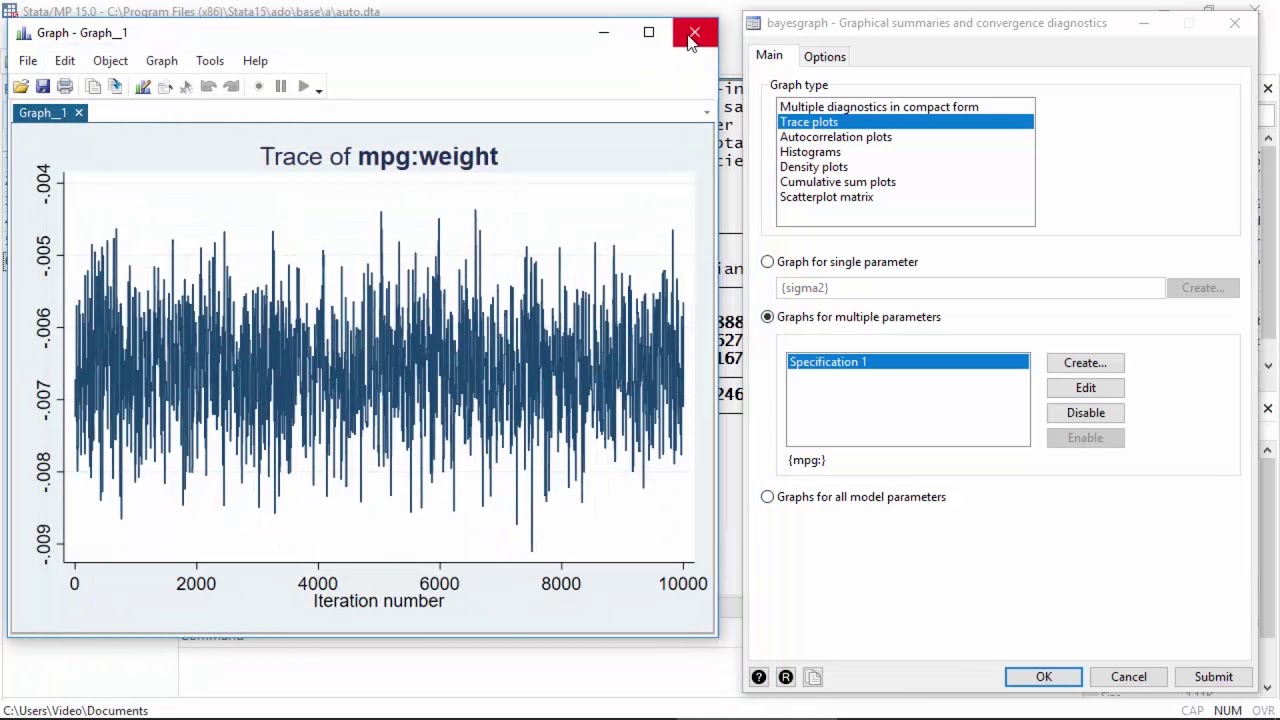Screen dimensions: 1280x720
Task: Select the Graph_1 tab
Action: [42, 113]
